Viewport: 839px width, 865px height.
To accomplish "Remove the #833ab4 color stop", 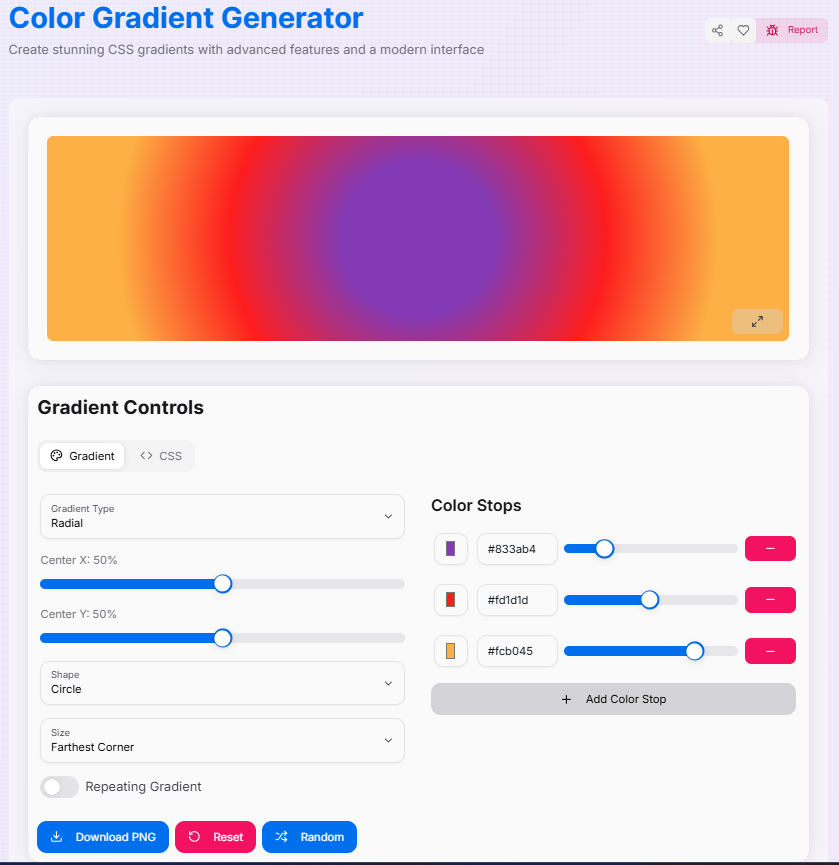I will point(770,548).
